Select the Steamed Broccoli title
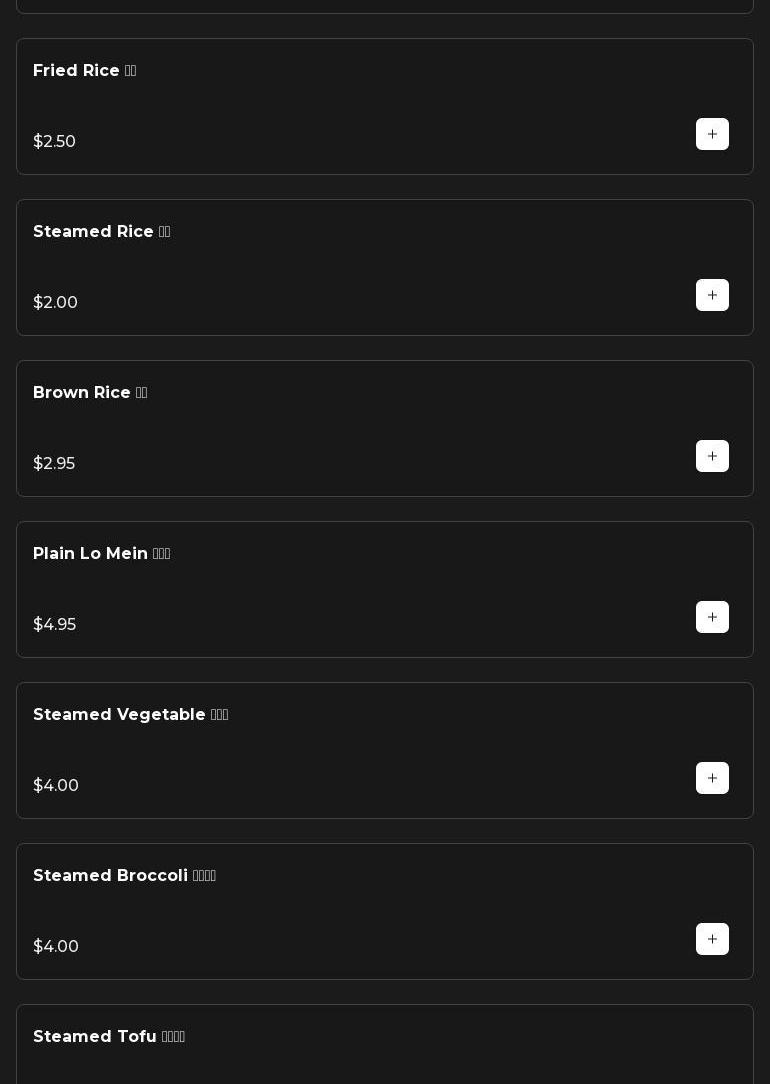This screenshot has height=1084, width=770. [x=124, y=876]
